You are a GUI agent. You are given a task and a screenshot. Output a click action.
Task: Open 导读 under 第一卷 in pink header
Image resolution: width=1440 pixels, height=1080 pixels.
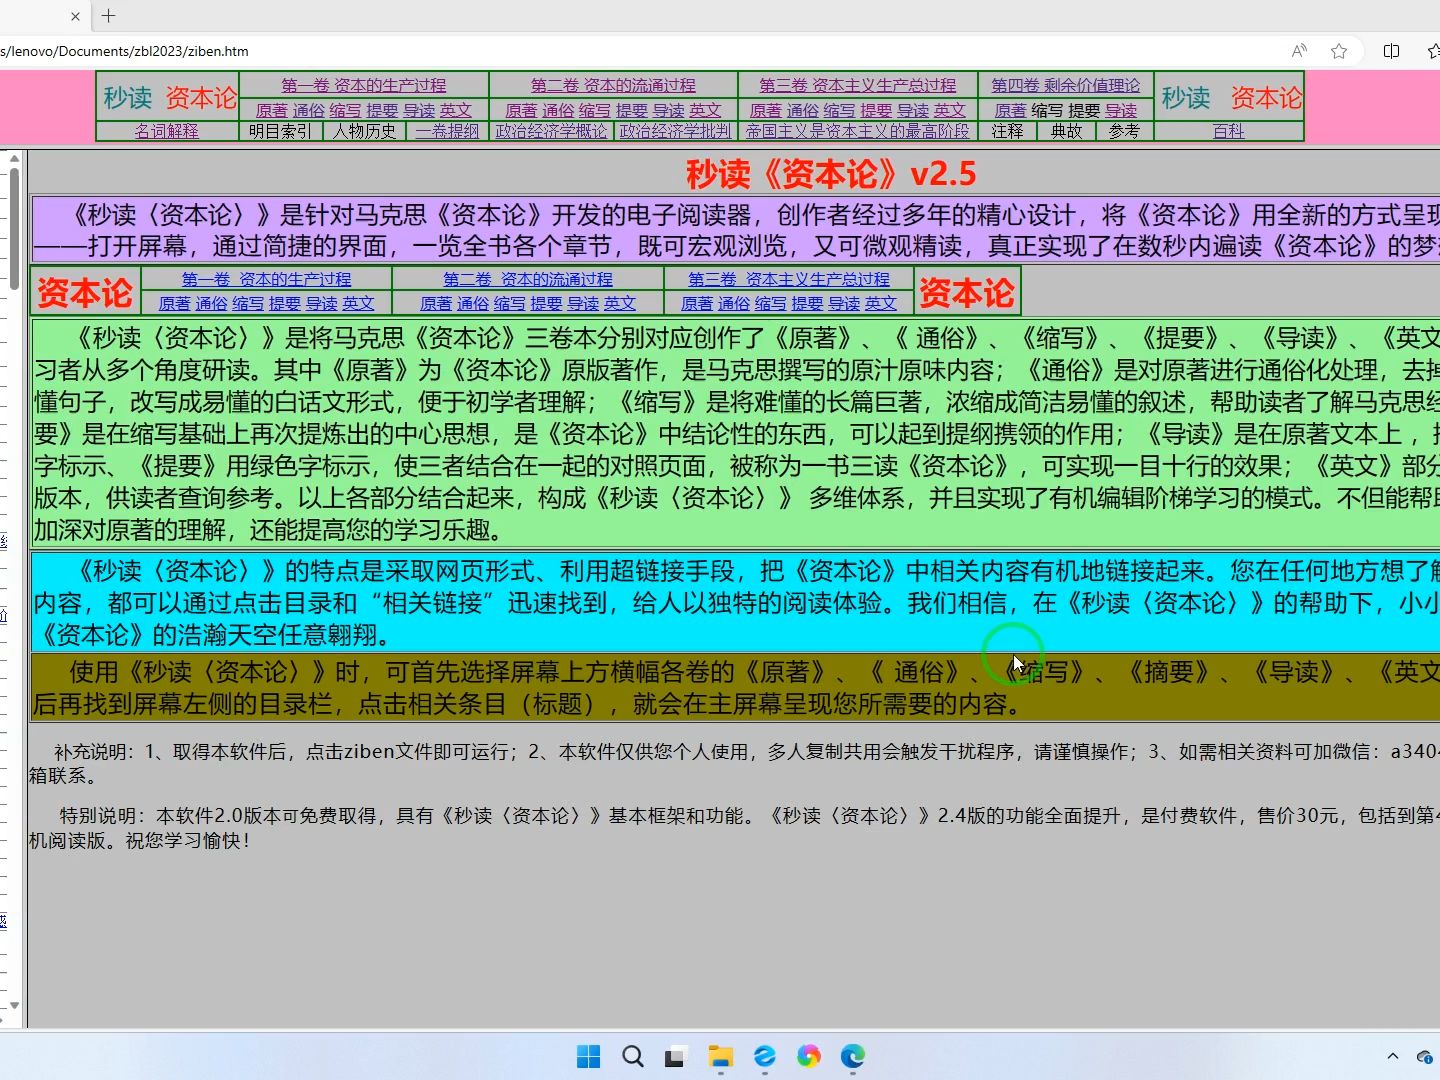[419, 110]
